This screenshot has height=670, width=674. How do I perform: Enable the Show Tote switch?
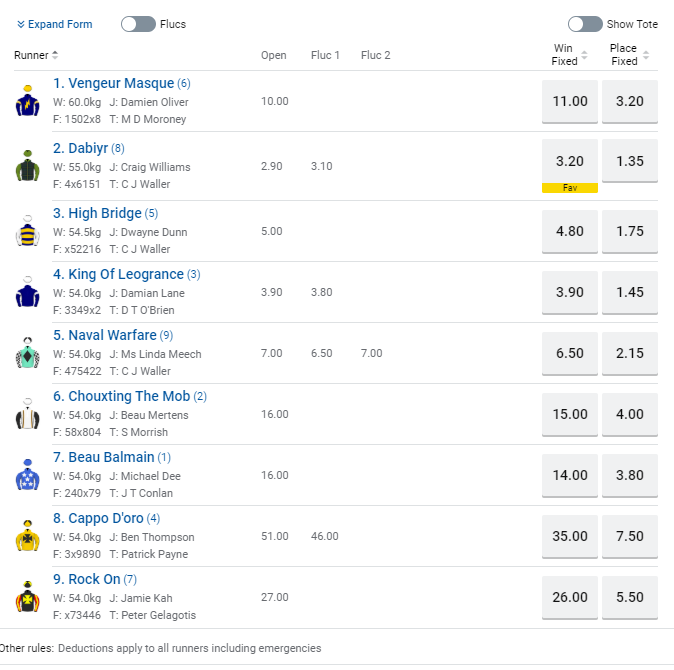click(x=584, y=24)
